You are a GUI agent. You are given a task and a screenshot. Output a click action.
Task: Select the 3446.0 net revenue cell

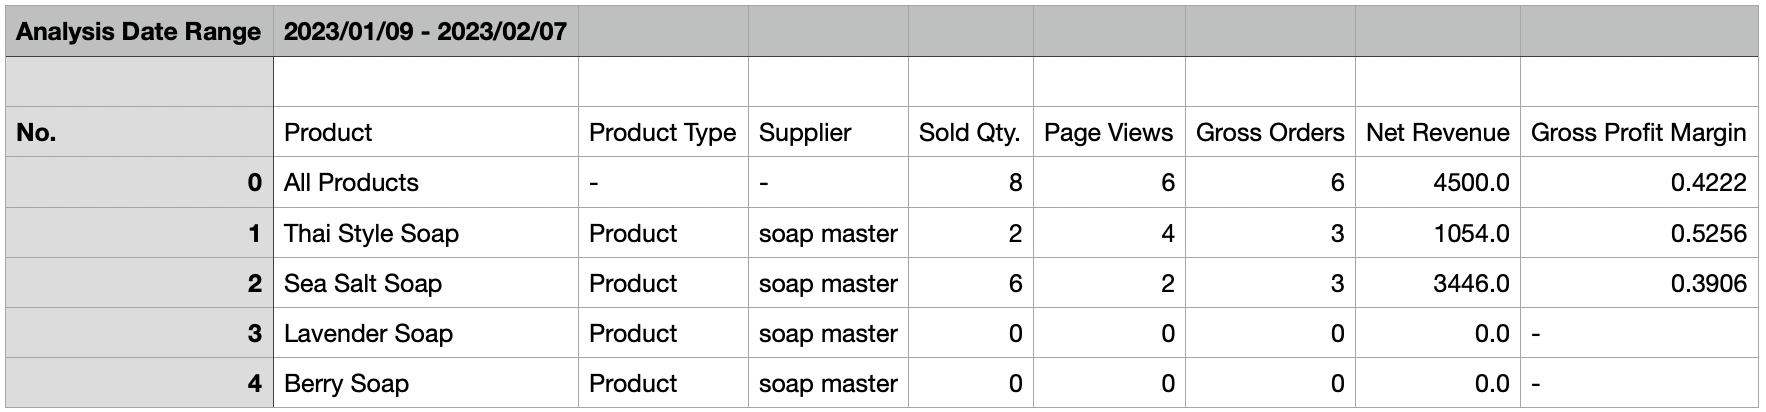pos(1438,283)
